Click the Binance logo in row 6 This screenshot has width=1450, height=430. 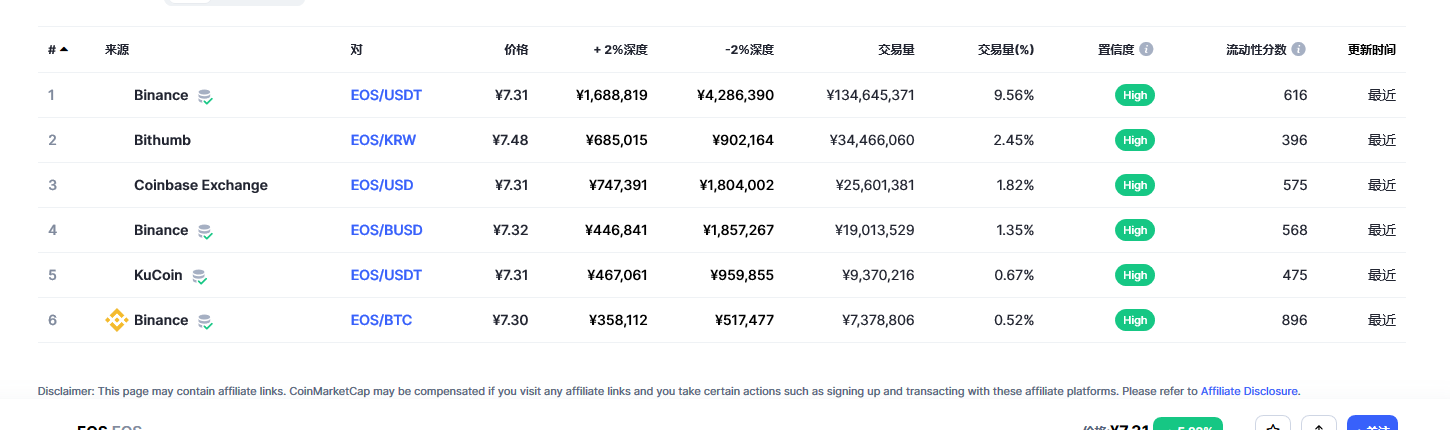pos(117,320)
